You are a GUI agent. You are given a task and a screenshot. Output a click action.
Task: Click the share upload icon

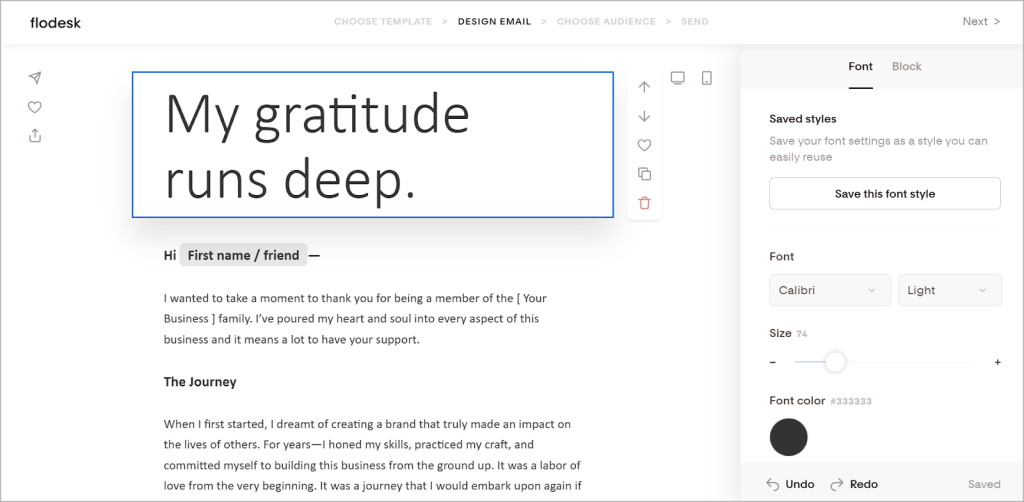point(35,135)
